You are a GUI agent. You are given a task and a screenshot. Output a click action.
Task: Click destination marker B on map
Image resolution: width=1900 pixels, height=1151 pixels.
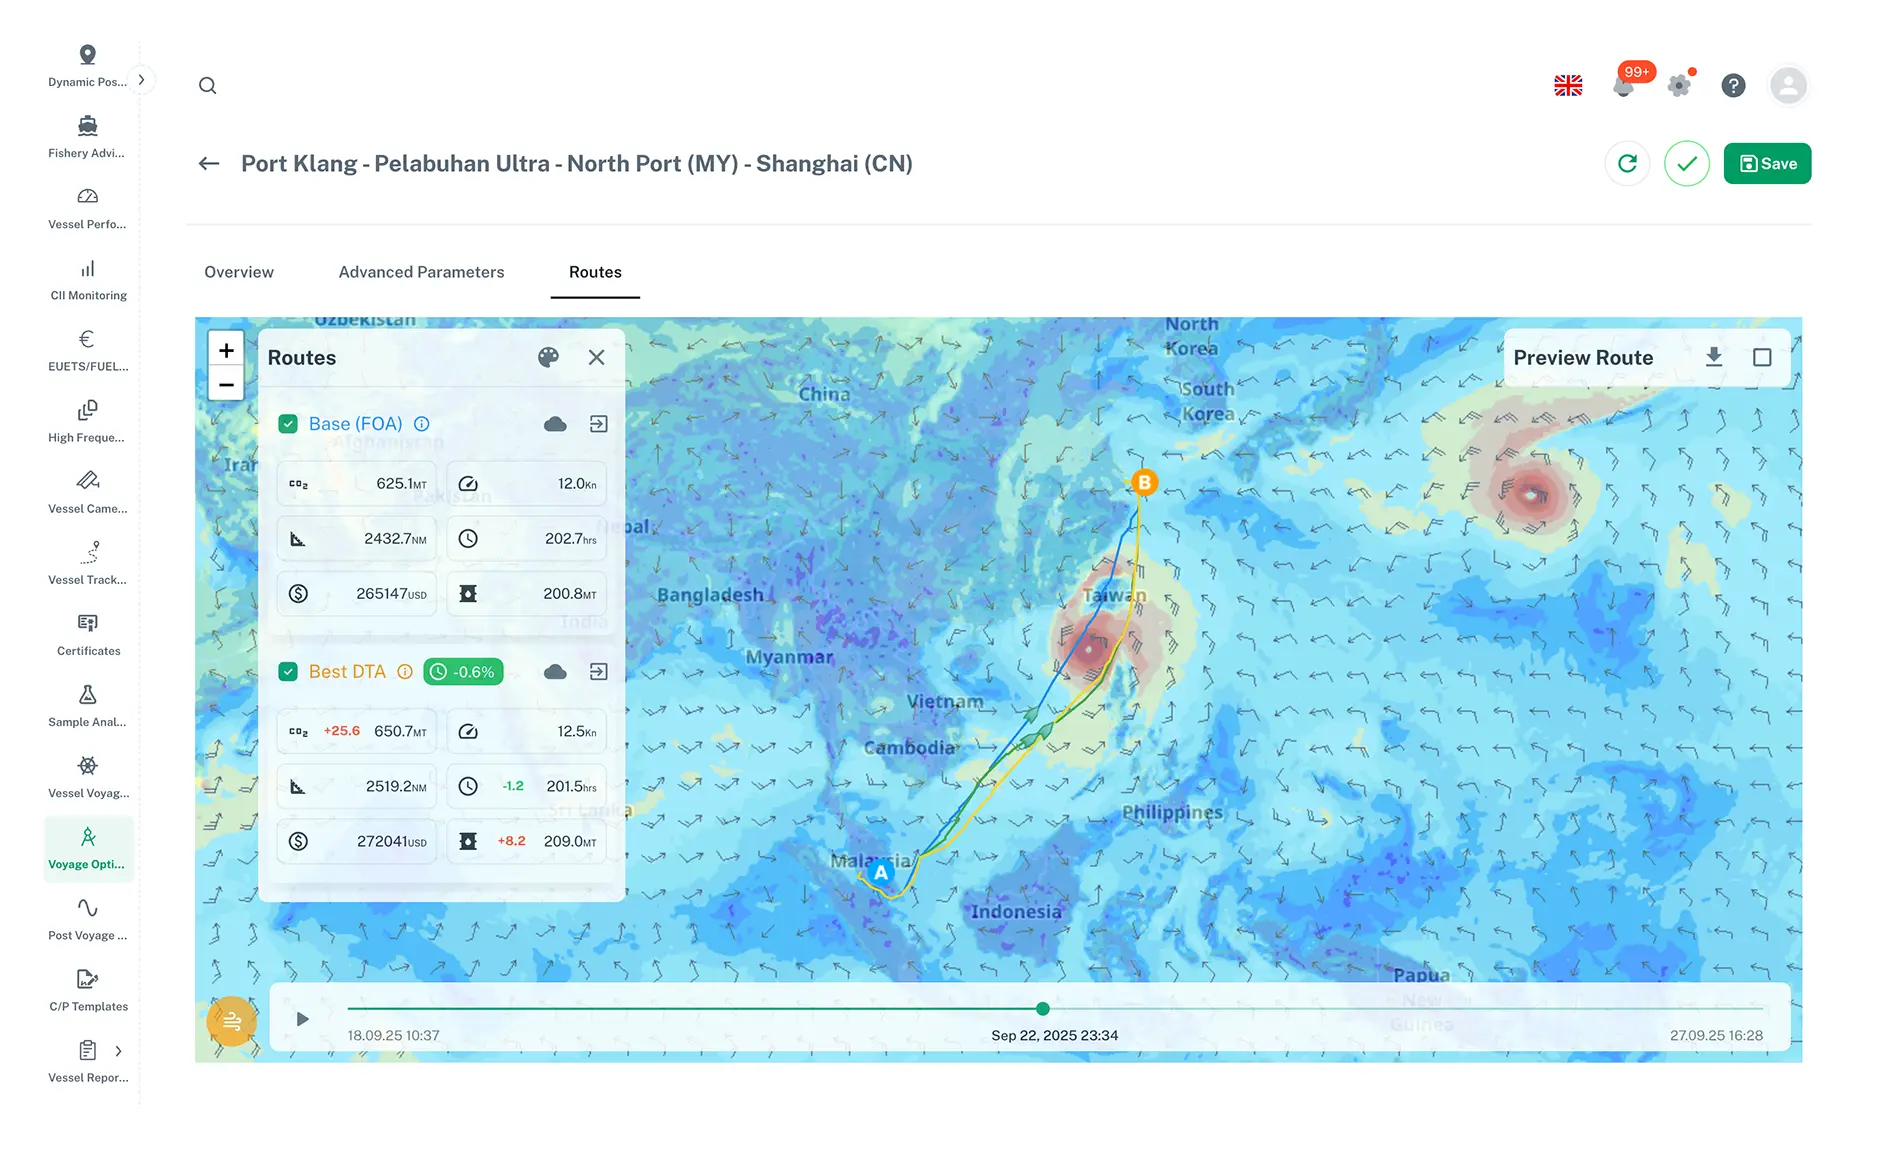point(1144,483)
